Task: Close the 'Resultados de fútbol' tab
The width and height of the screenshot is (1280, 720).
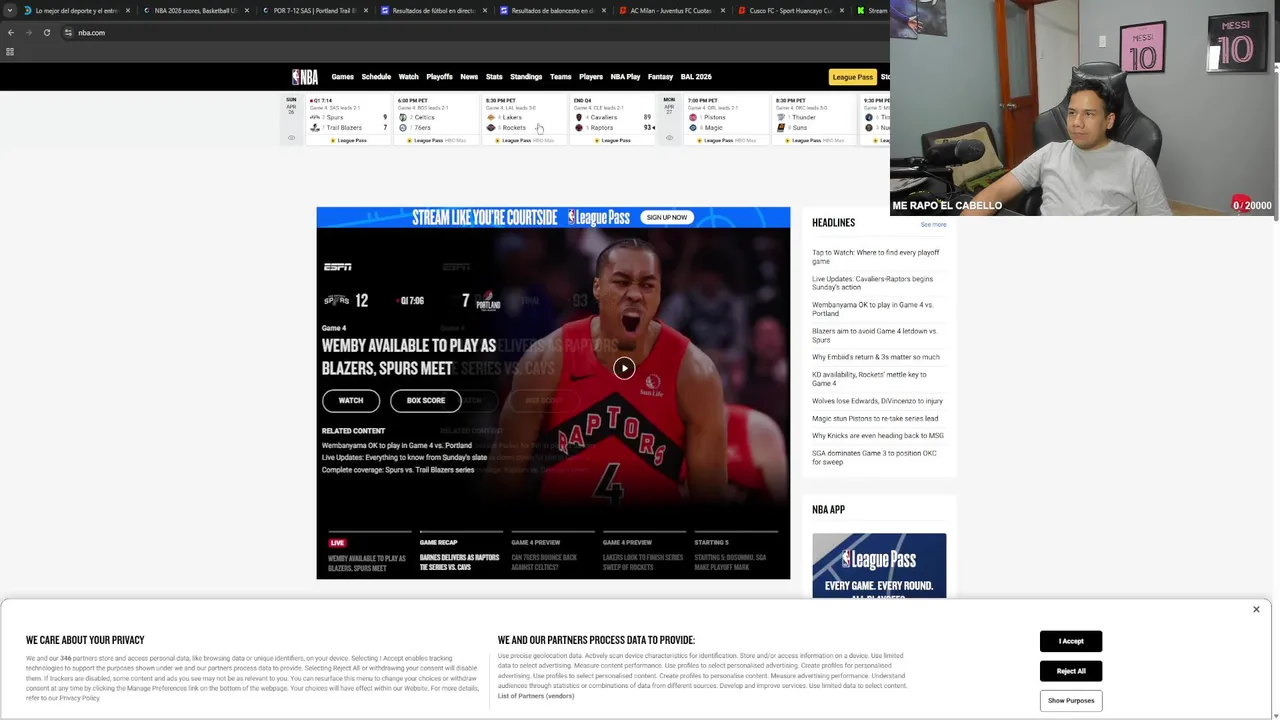Action: [485, 10]
